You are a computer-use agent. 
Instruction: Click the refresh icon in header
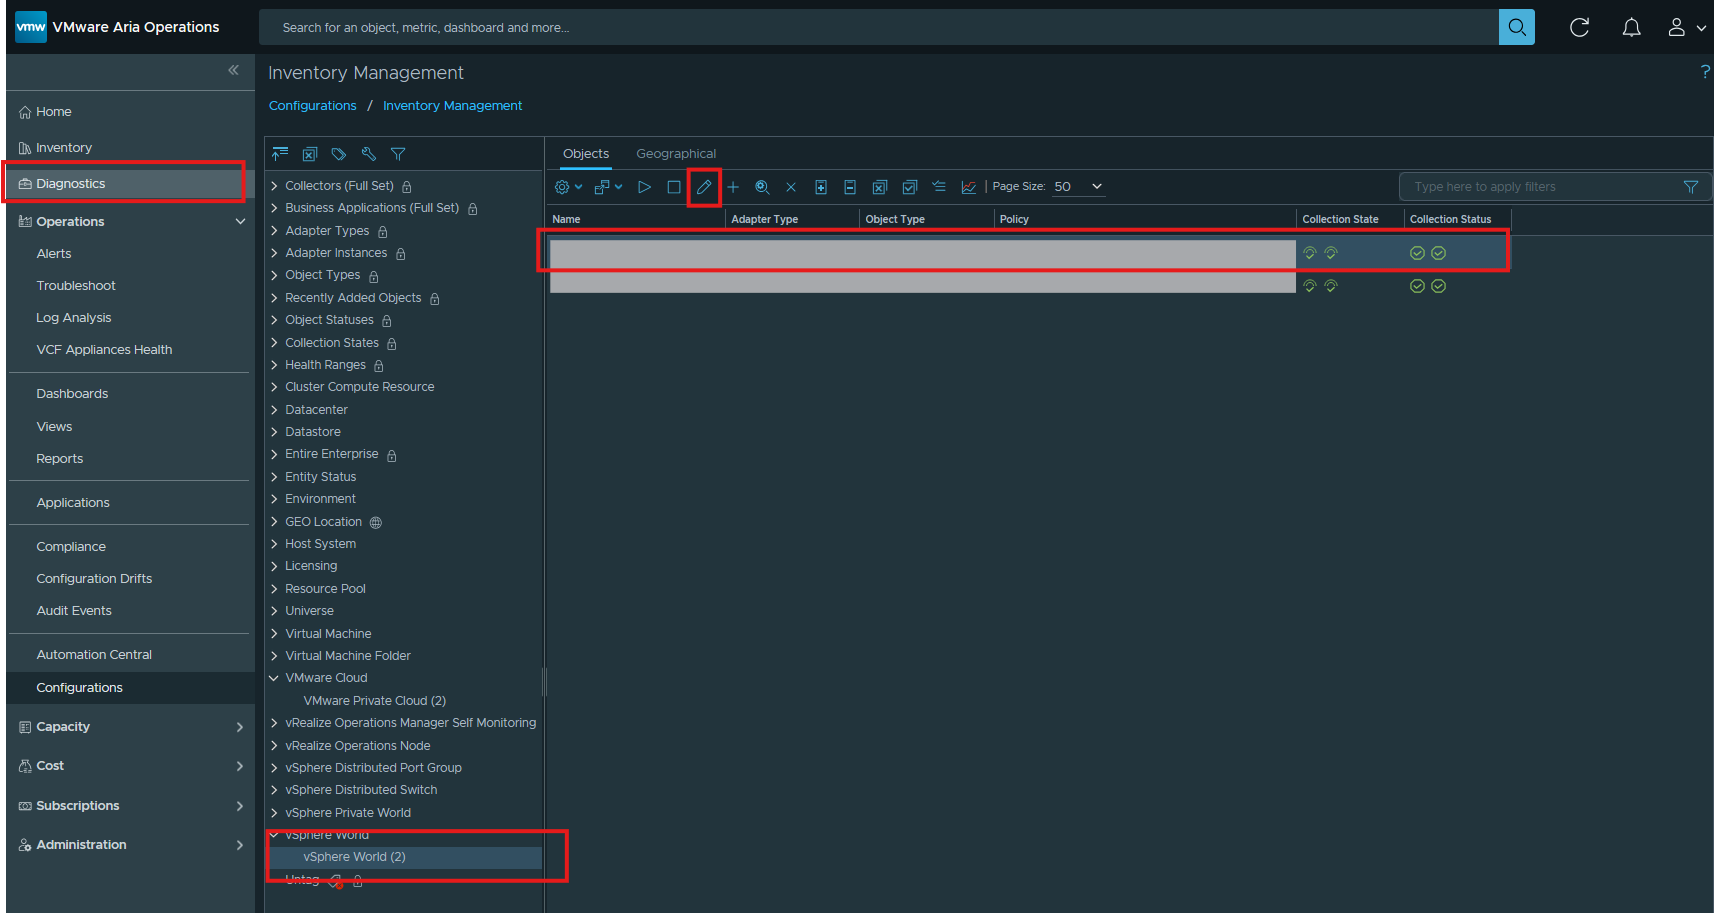point(1580,28)
